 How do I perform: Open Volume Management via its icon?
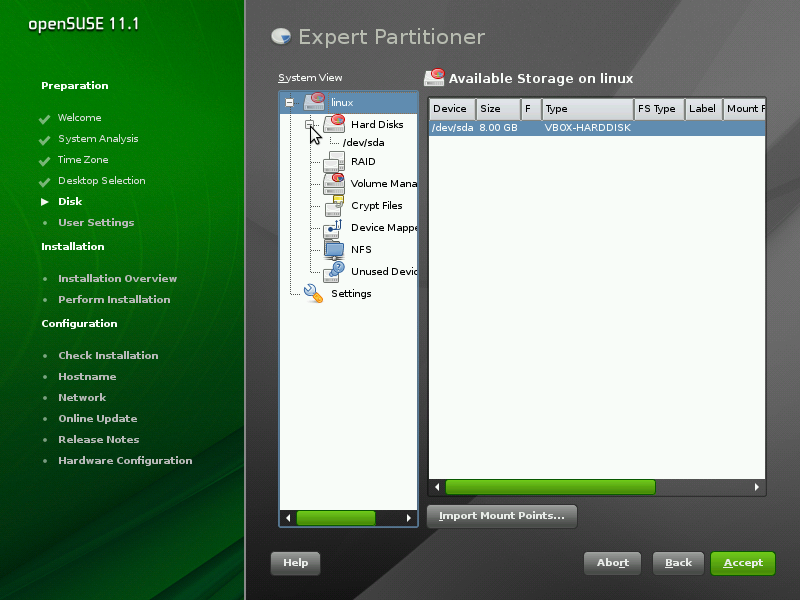pos(334,183)
